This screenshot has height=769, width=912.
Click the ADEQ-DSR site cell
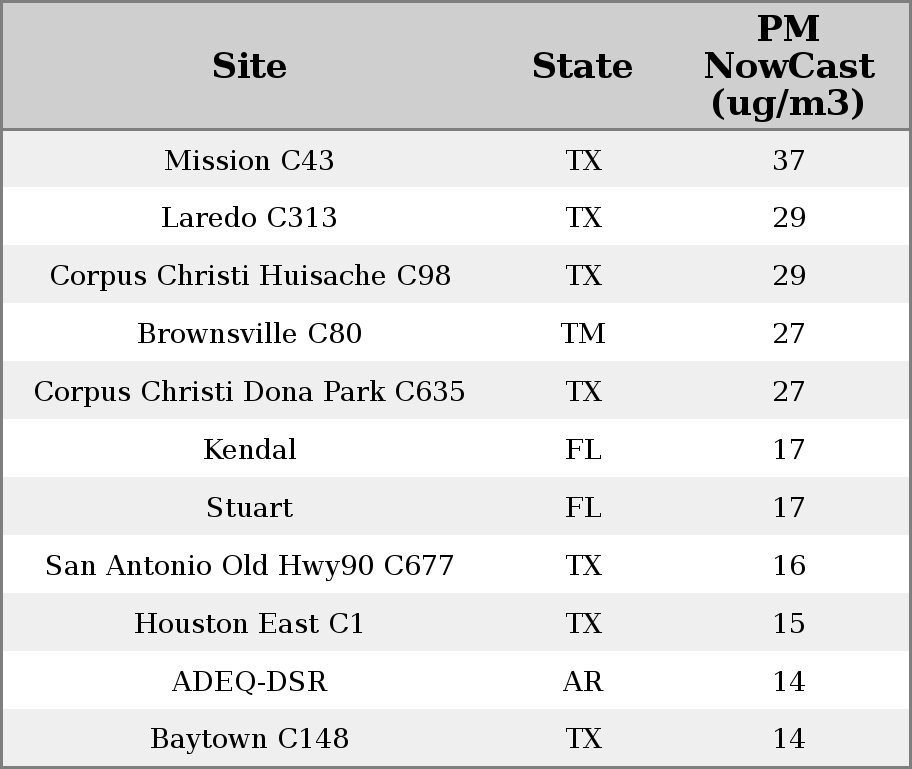pyautogui.click(x=249, y=682)
